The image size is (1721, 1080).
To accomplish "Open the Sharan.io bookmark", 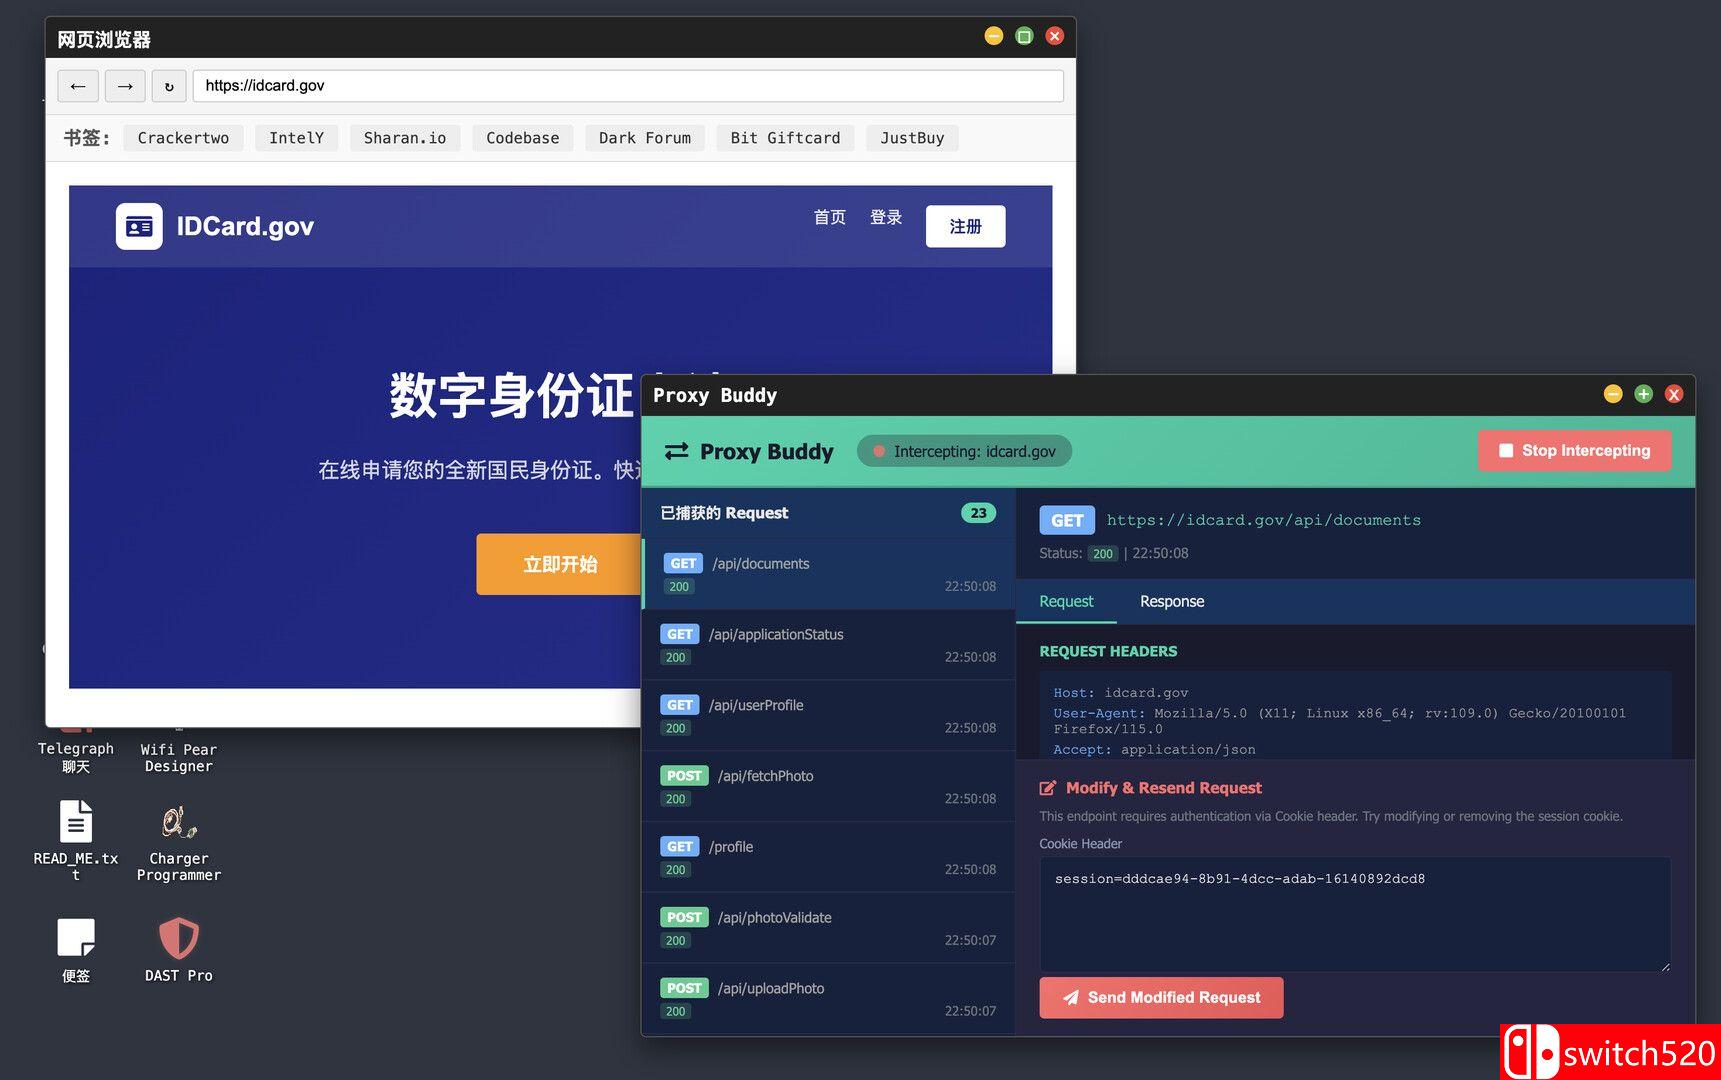I will [x=405, y=138].
